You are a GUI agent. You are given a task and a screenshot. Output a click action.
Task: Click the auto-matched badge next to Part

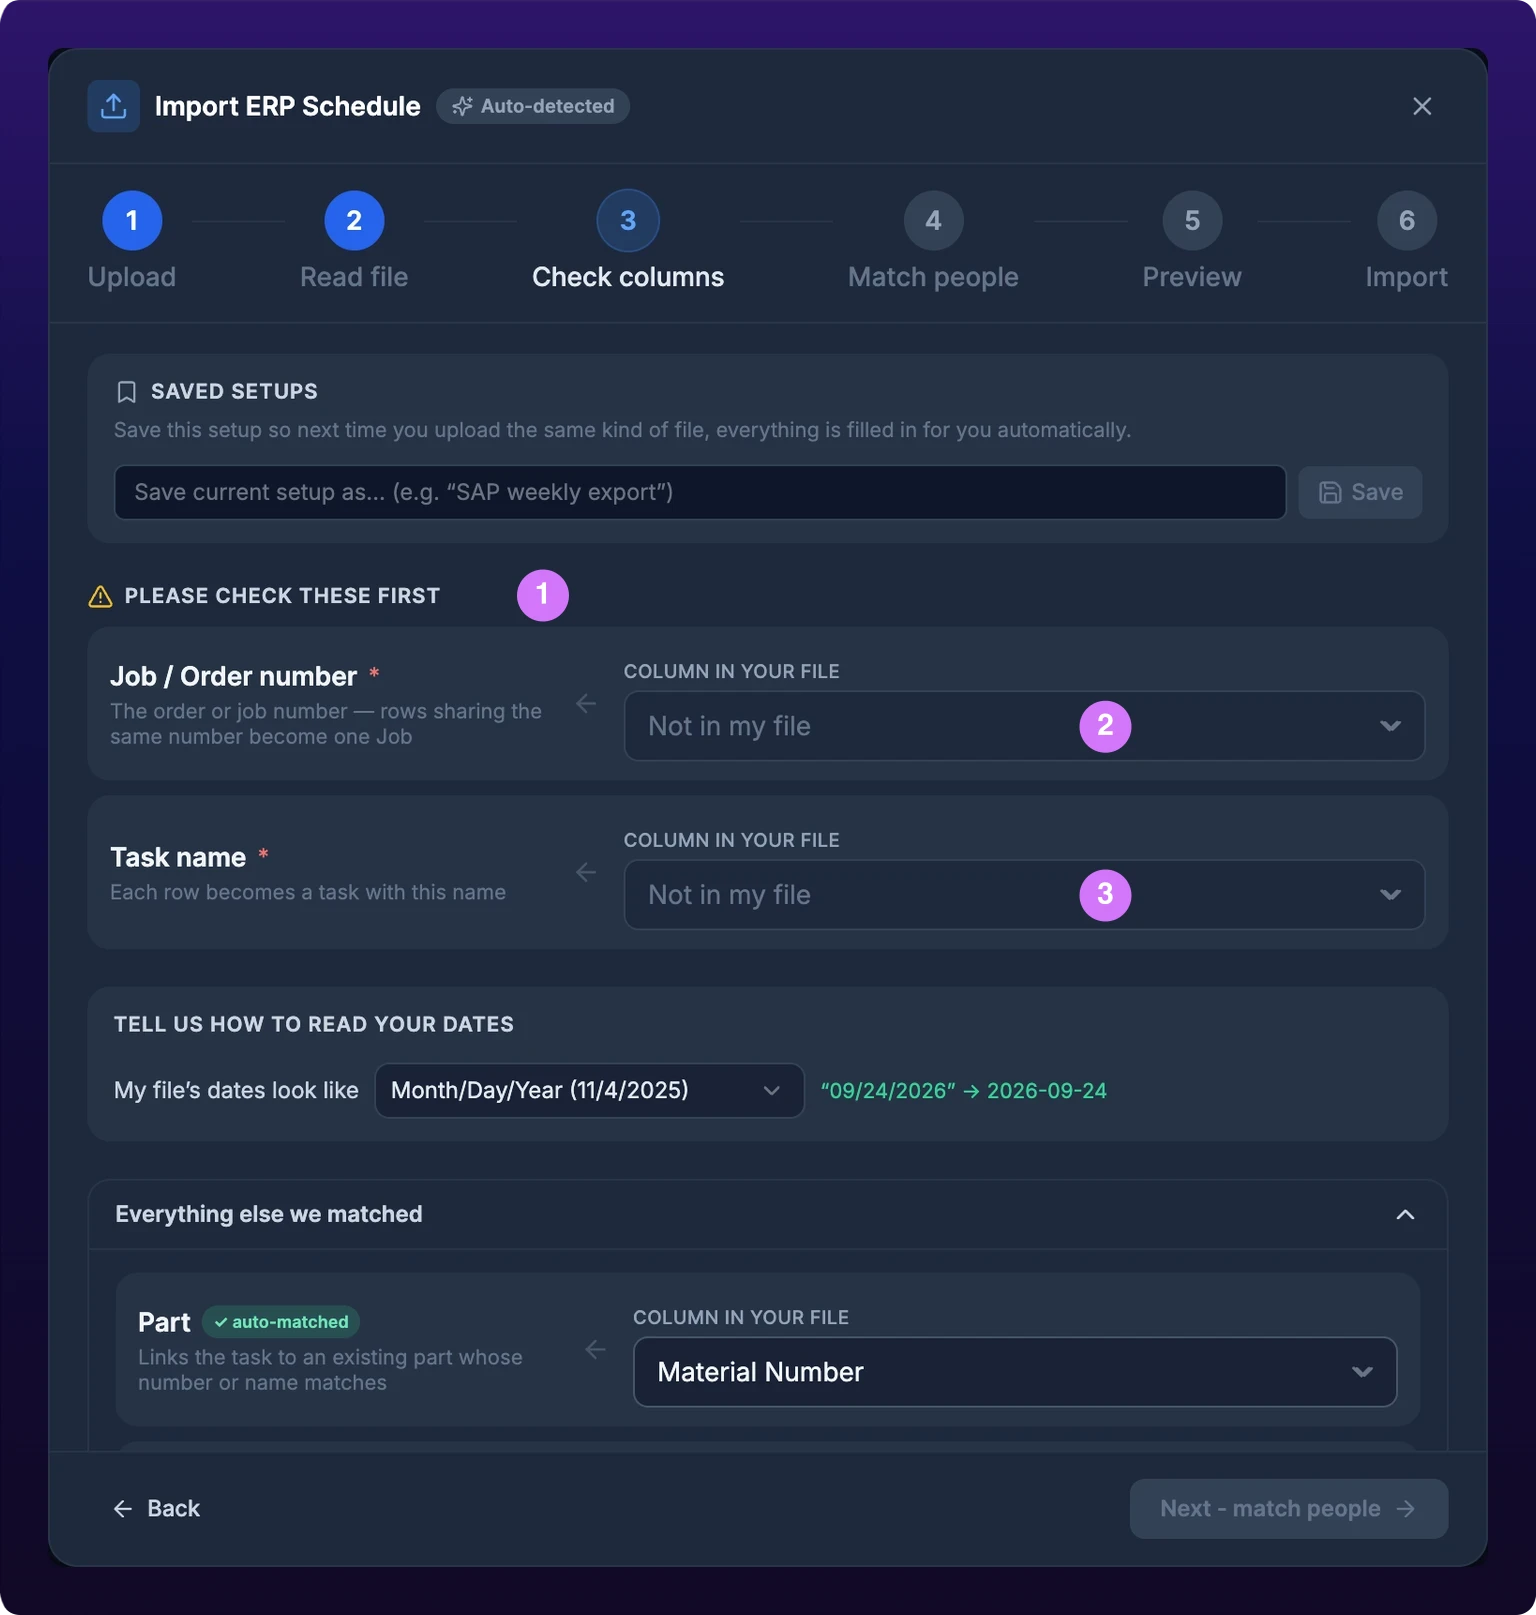click(281, 1322)
